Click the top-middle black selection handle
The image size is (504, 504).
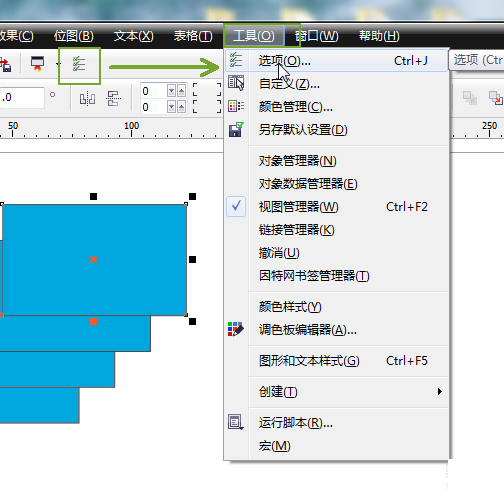93,196
